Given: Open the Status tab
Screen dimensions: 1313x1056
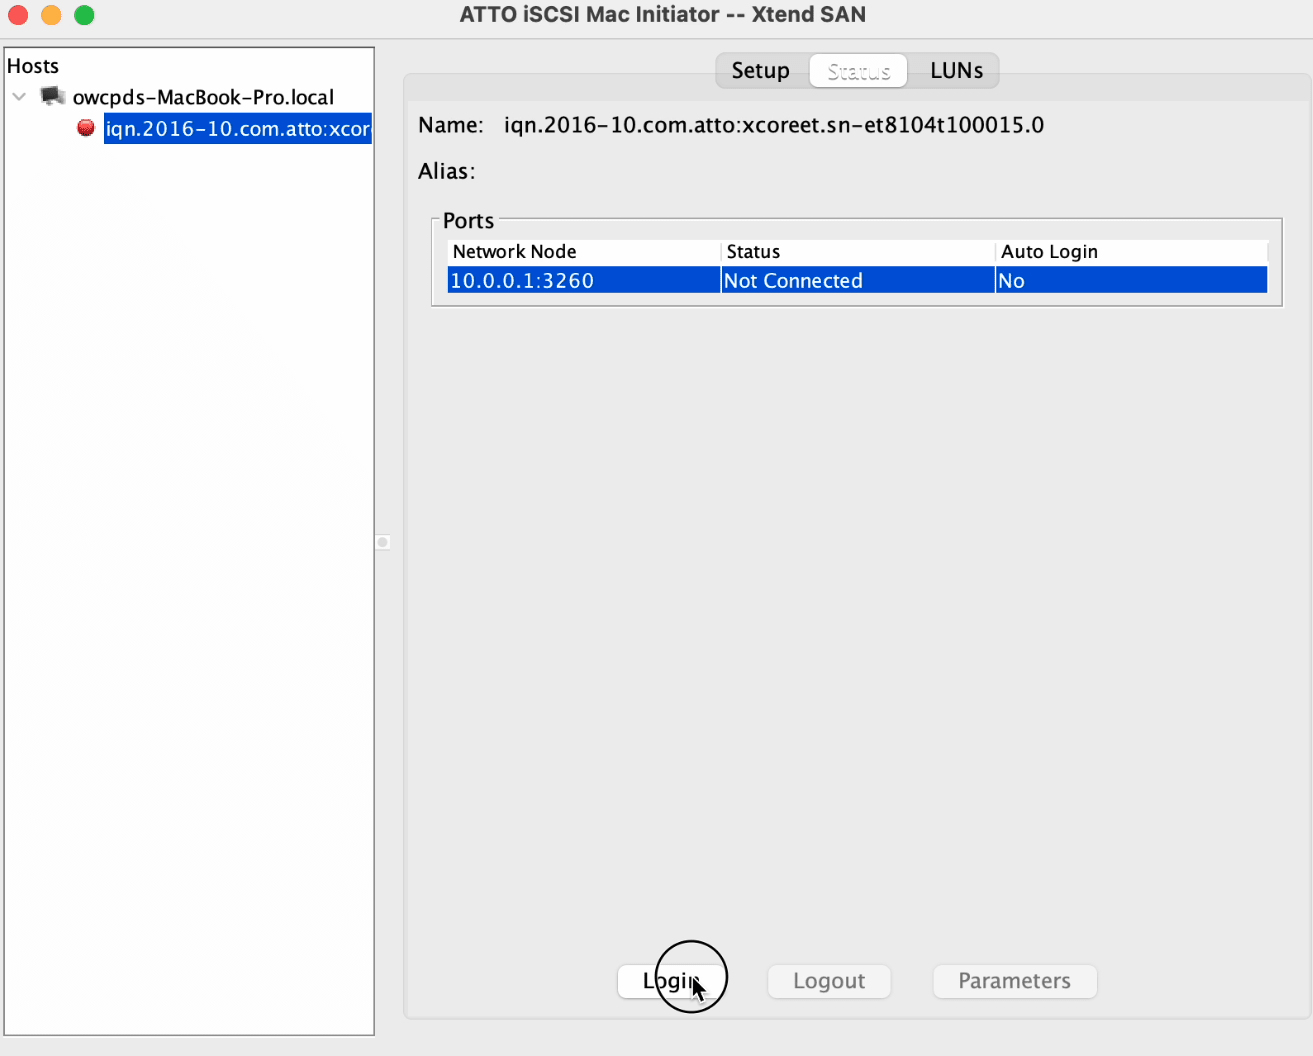Looking at the screenshot, I should (x=858, y=71).
